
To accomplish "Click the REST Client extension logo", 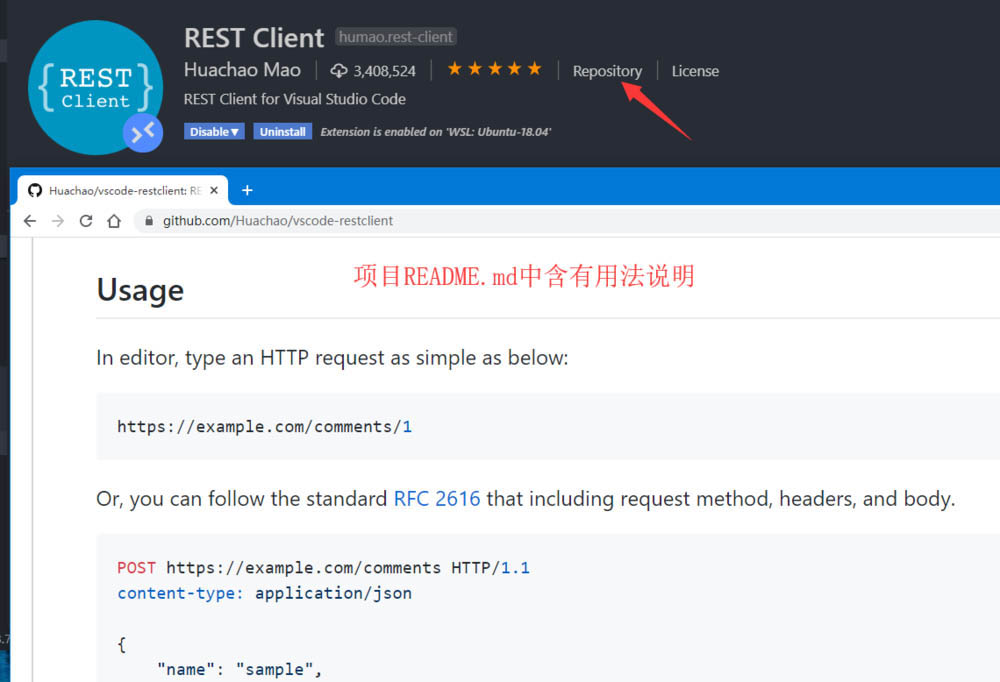I will [x=95, y=87].
